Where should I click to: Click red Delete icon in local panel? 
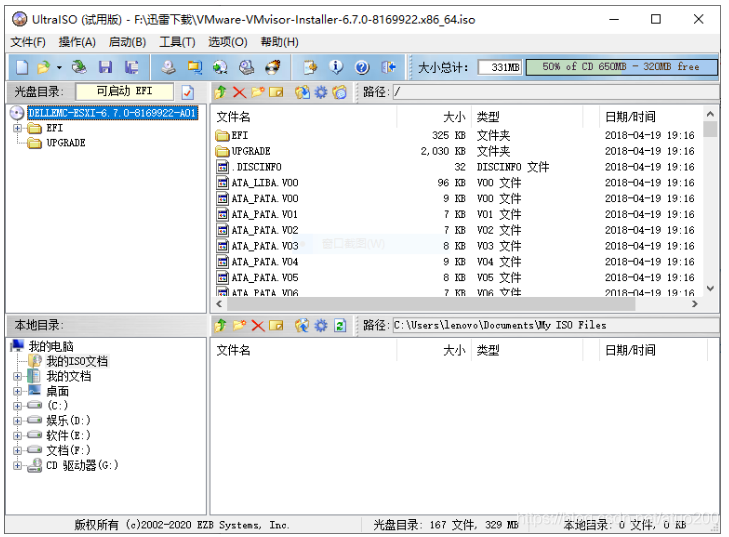point(258,325)
